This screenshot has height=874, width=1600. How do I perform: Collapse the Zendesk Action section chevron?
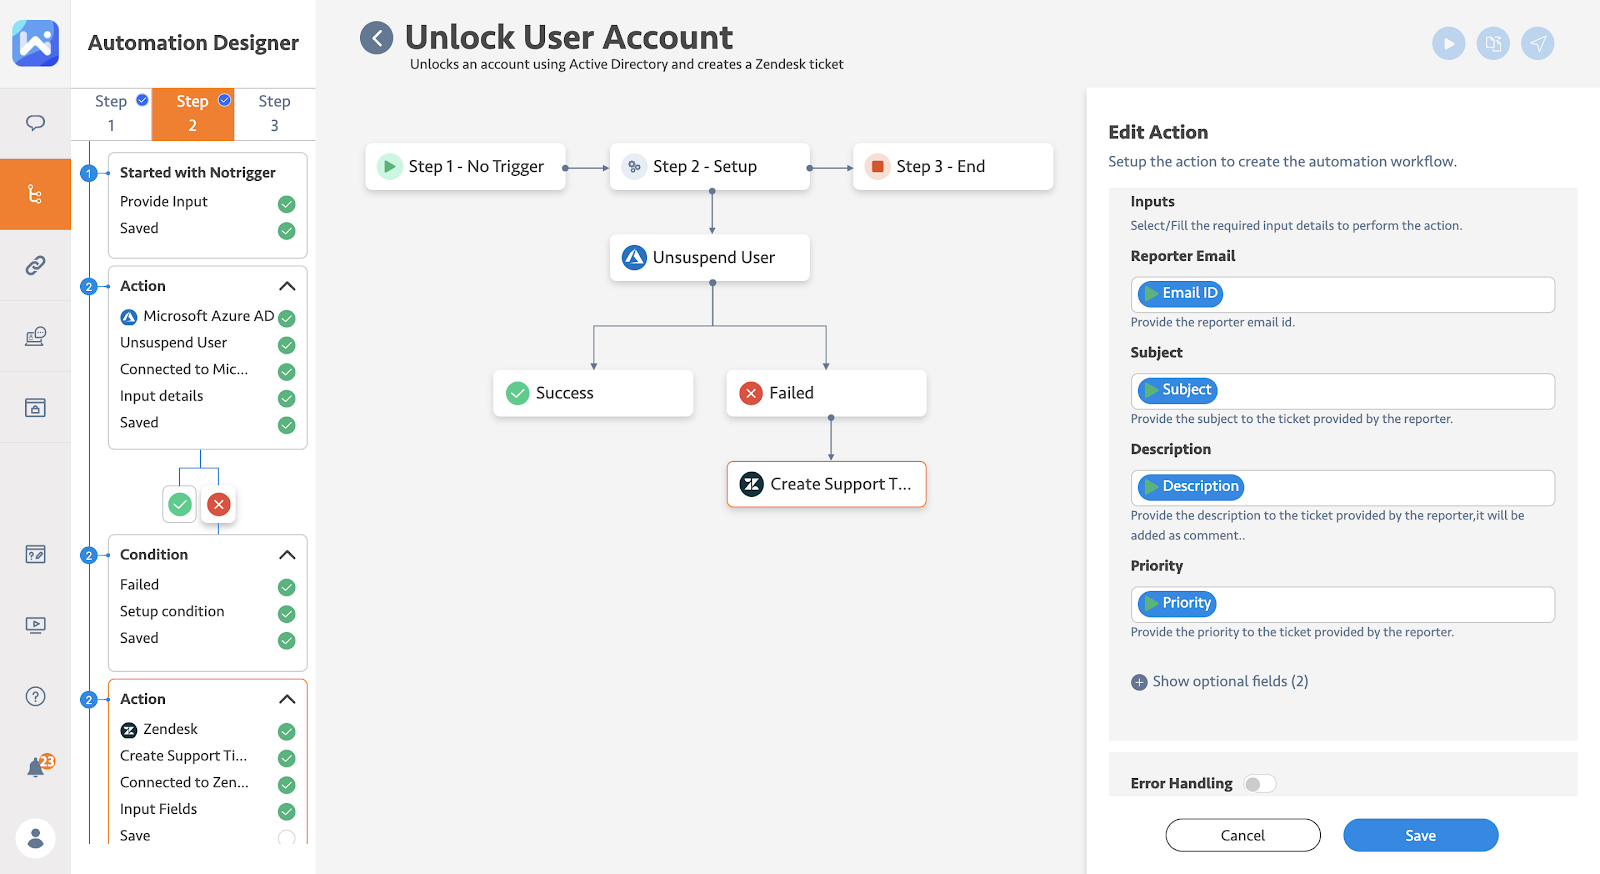[287, 699]
